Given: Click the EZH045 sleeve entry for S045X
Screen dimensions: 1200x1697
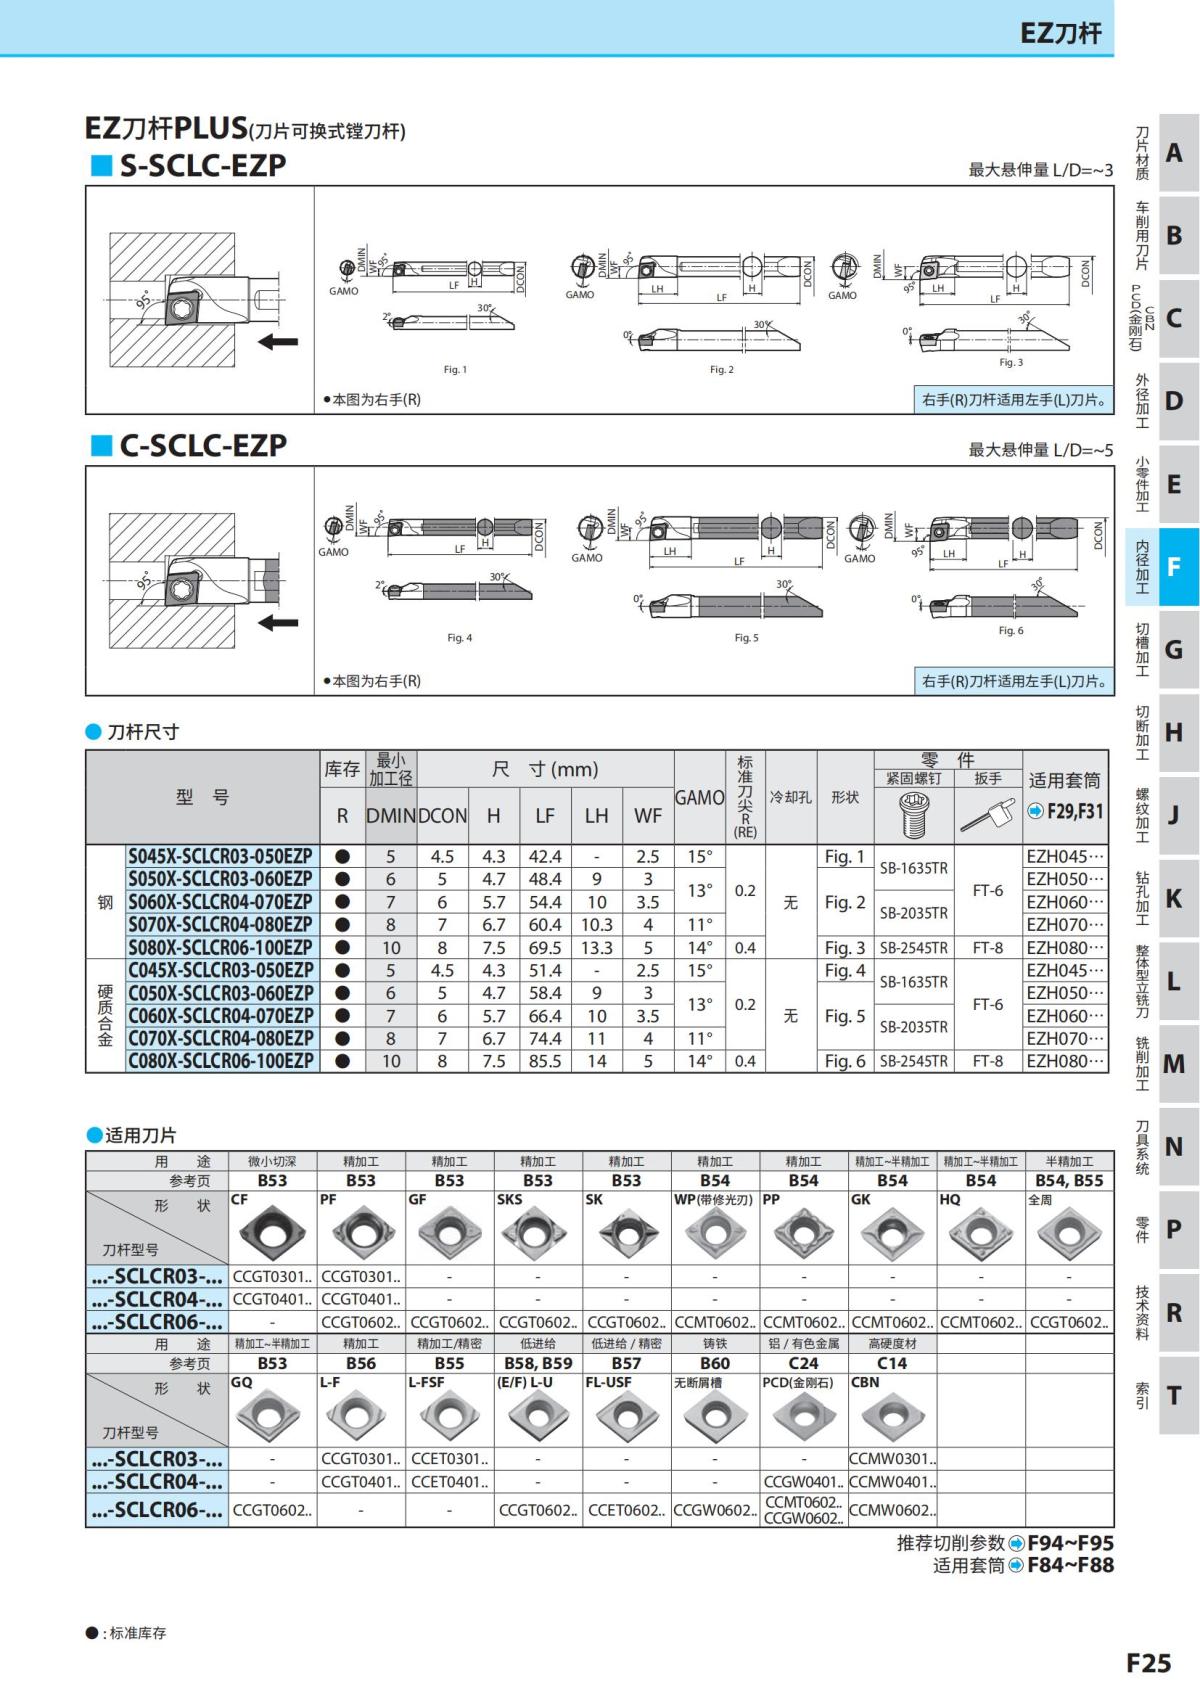Looking at the screenshot, I should click(1066, 856).
